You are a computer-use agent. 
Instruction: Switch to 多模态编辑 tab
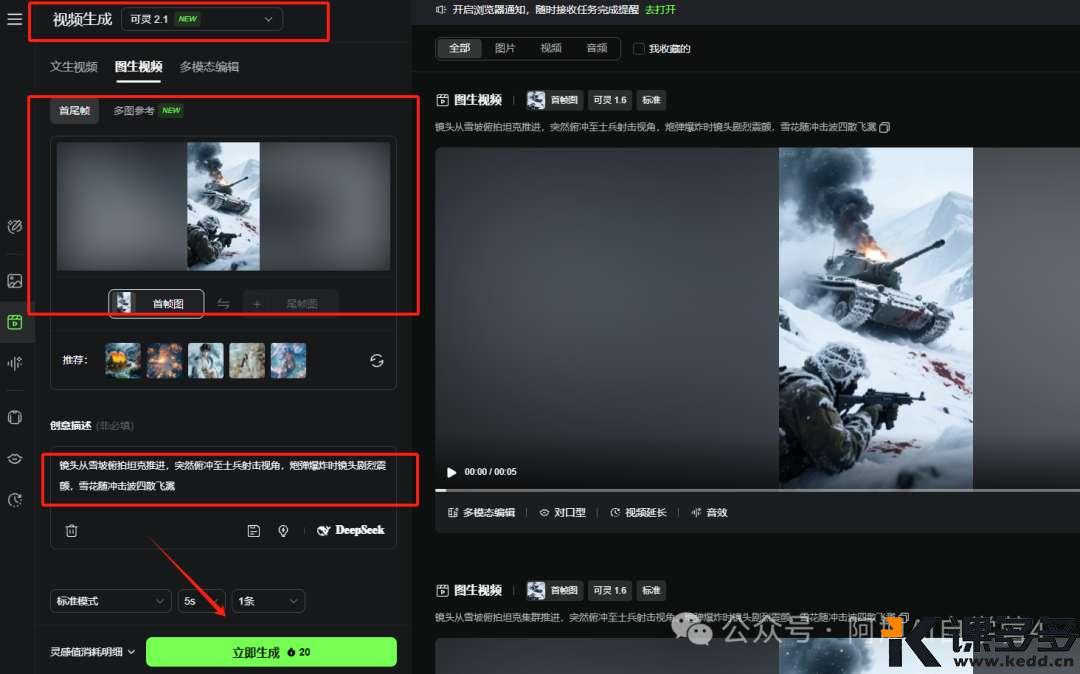[x=209, y=67]
